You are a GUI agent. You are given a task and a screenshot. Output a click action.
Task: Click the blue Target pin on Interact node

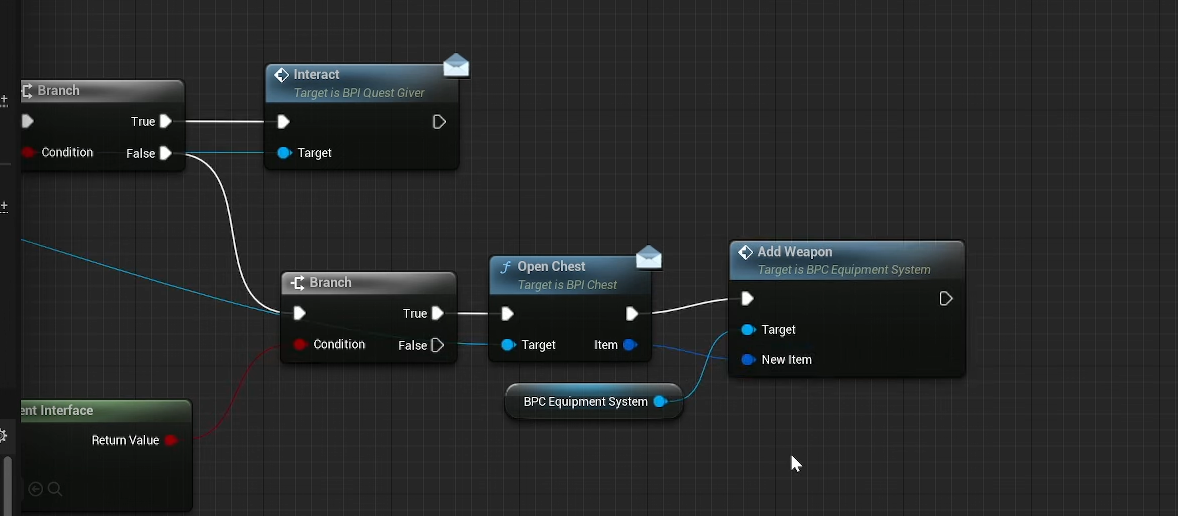coord(283,153)
